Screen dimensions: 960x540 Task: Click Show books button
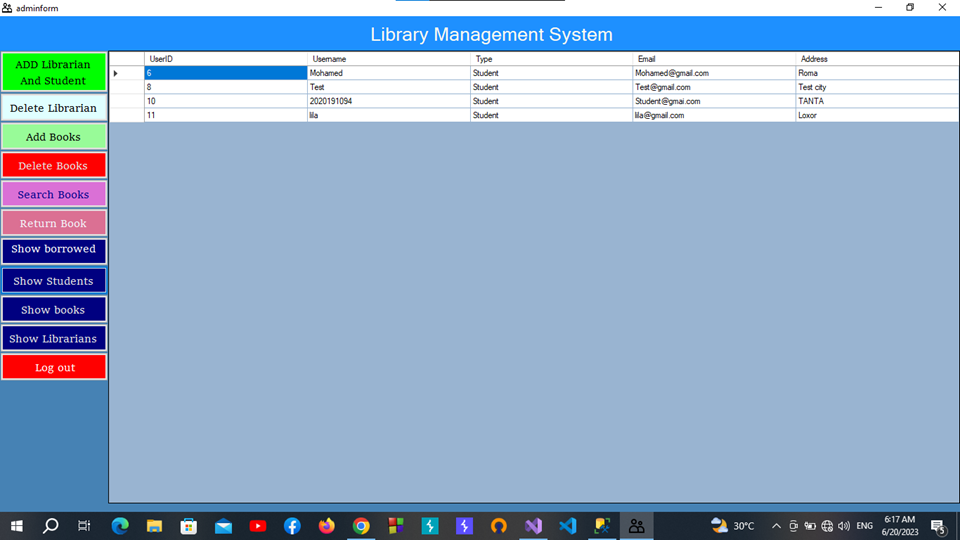[x=53, y=309]
